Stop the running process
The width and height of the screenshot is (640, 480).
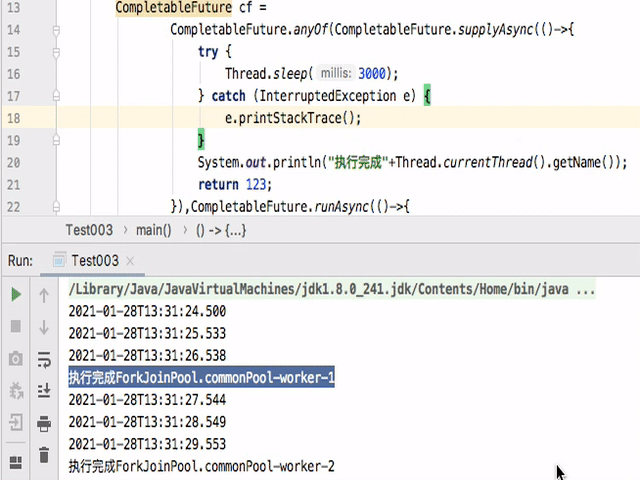point(16,326)
